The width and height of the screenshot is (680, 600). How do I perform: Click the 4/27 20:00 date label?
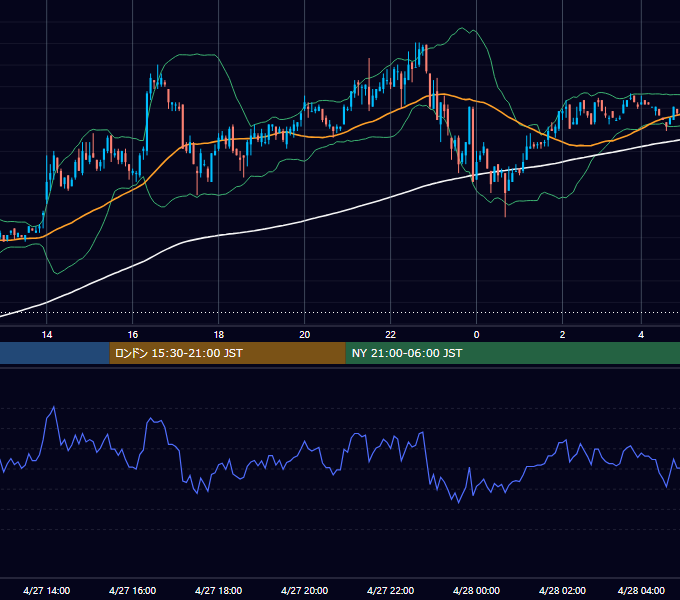click(304, 590)
